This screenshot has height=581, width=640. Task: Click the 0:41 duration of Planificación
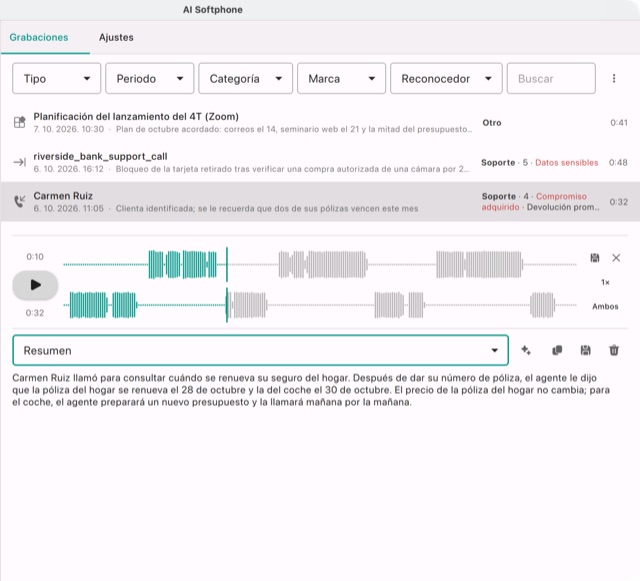point(619,122)
